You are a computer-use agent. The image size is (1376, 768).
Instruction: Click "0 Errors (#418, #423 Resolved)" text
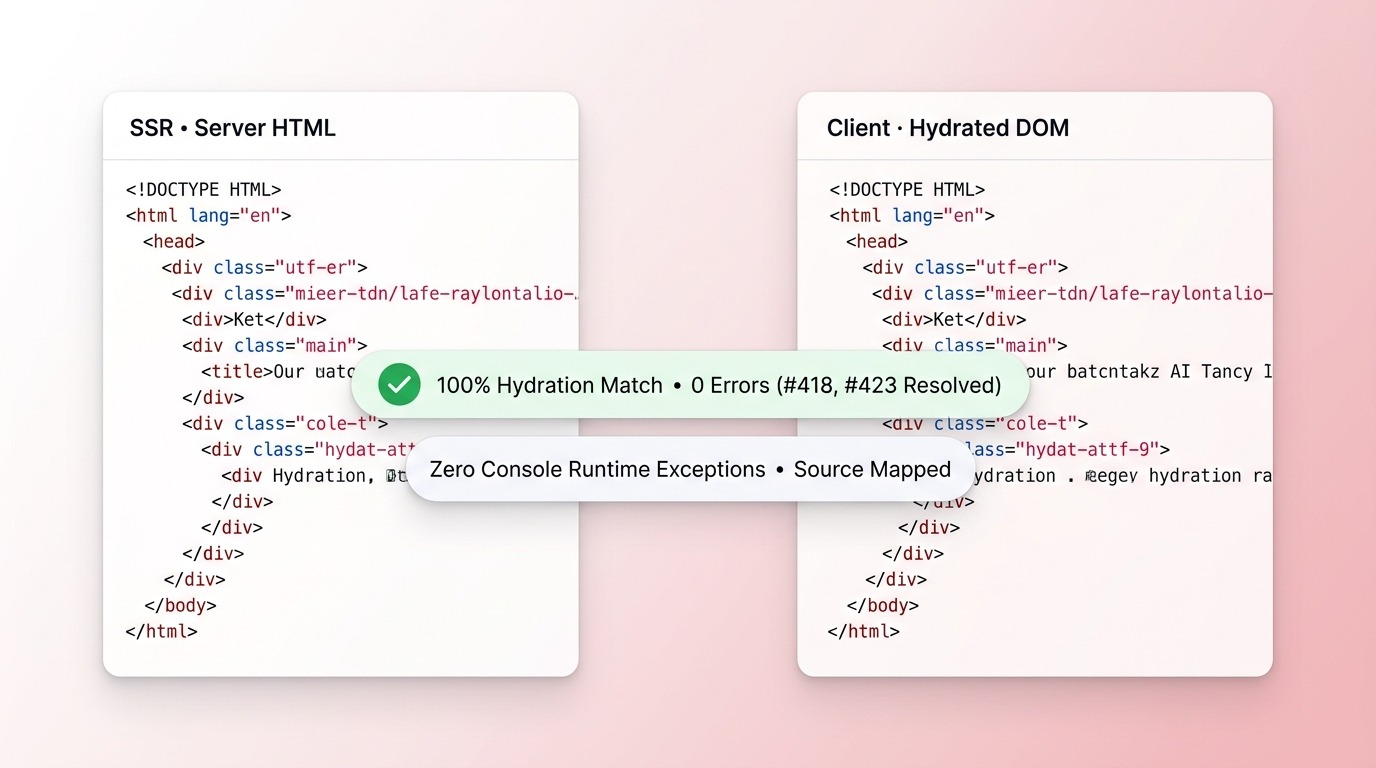846,385
